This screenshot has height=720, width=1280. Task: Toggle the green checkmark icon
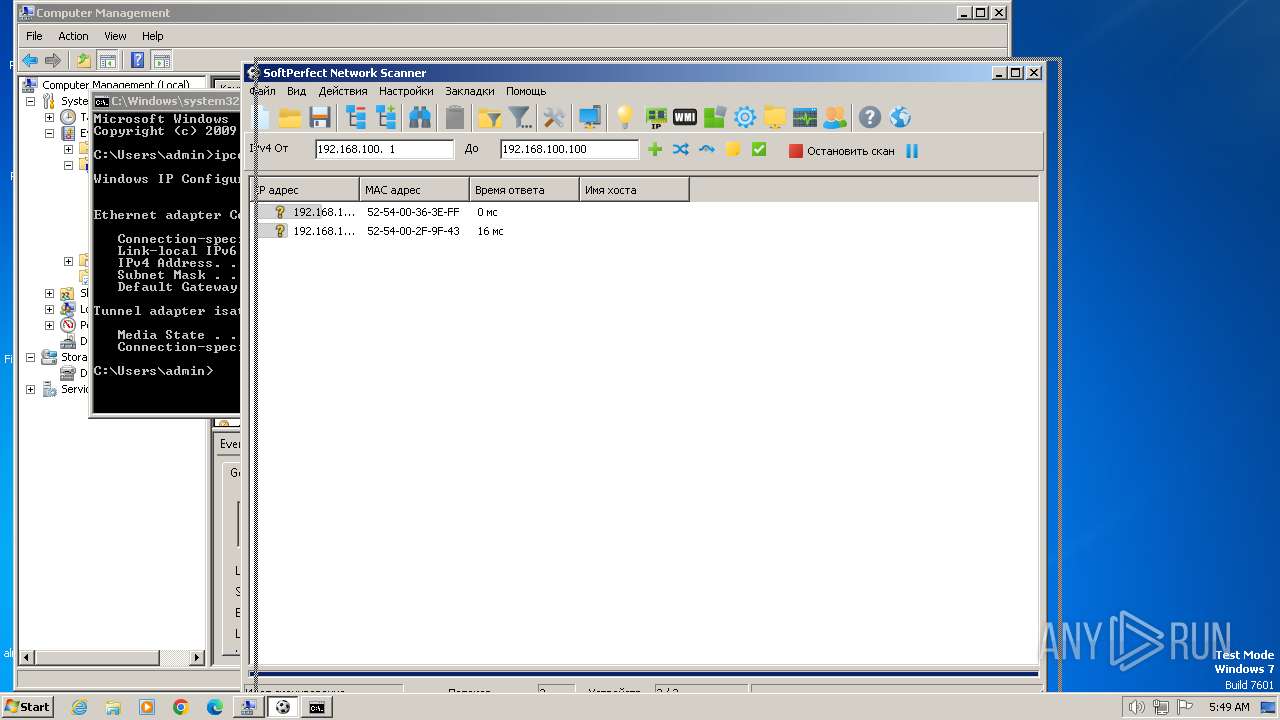coord(759,150)
